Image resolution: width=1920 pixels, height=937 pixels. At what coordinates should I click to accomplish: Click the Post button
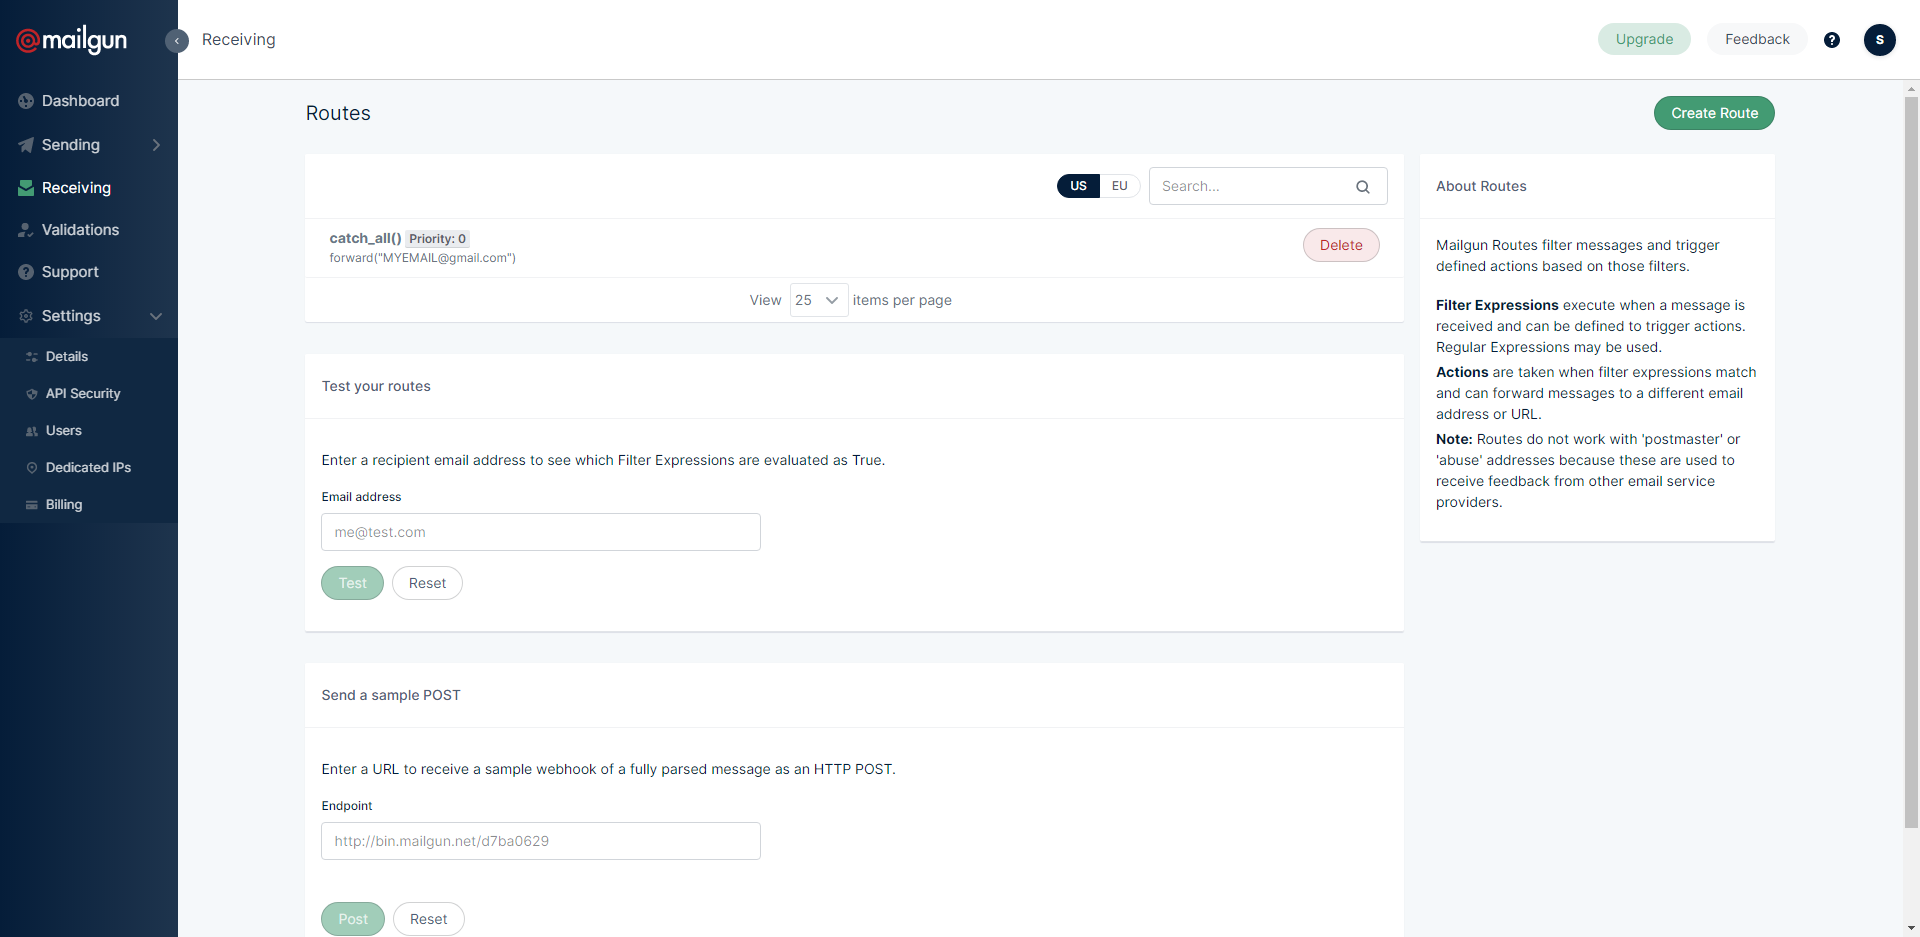pos(353,919)
